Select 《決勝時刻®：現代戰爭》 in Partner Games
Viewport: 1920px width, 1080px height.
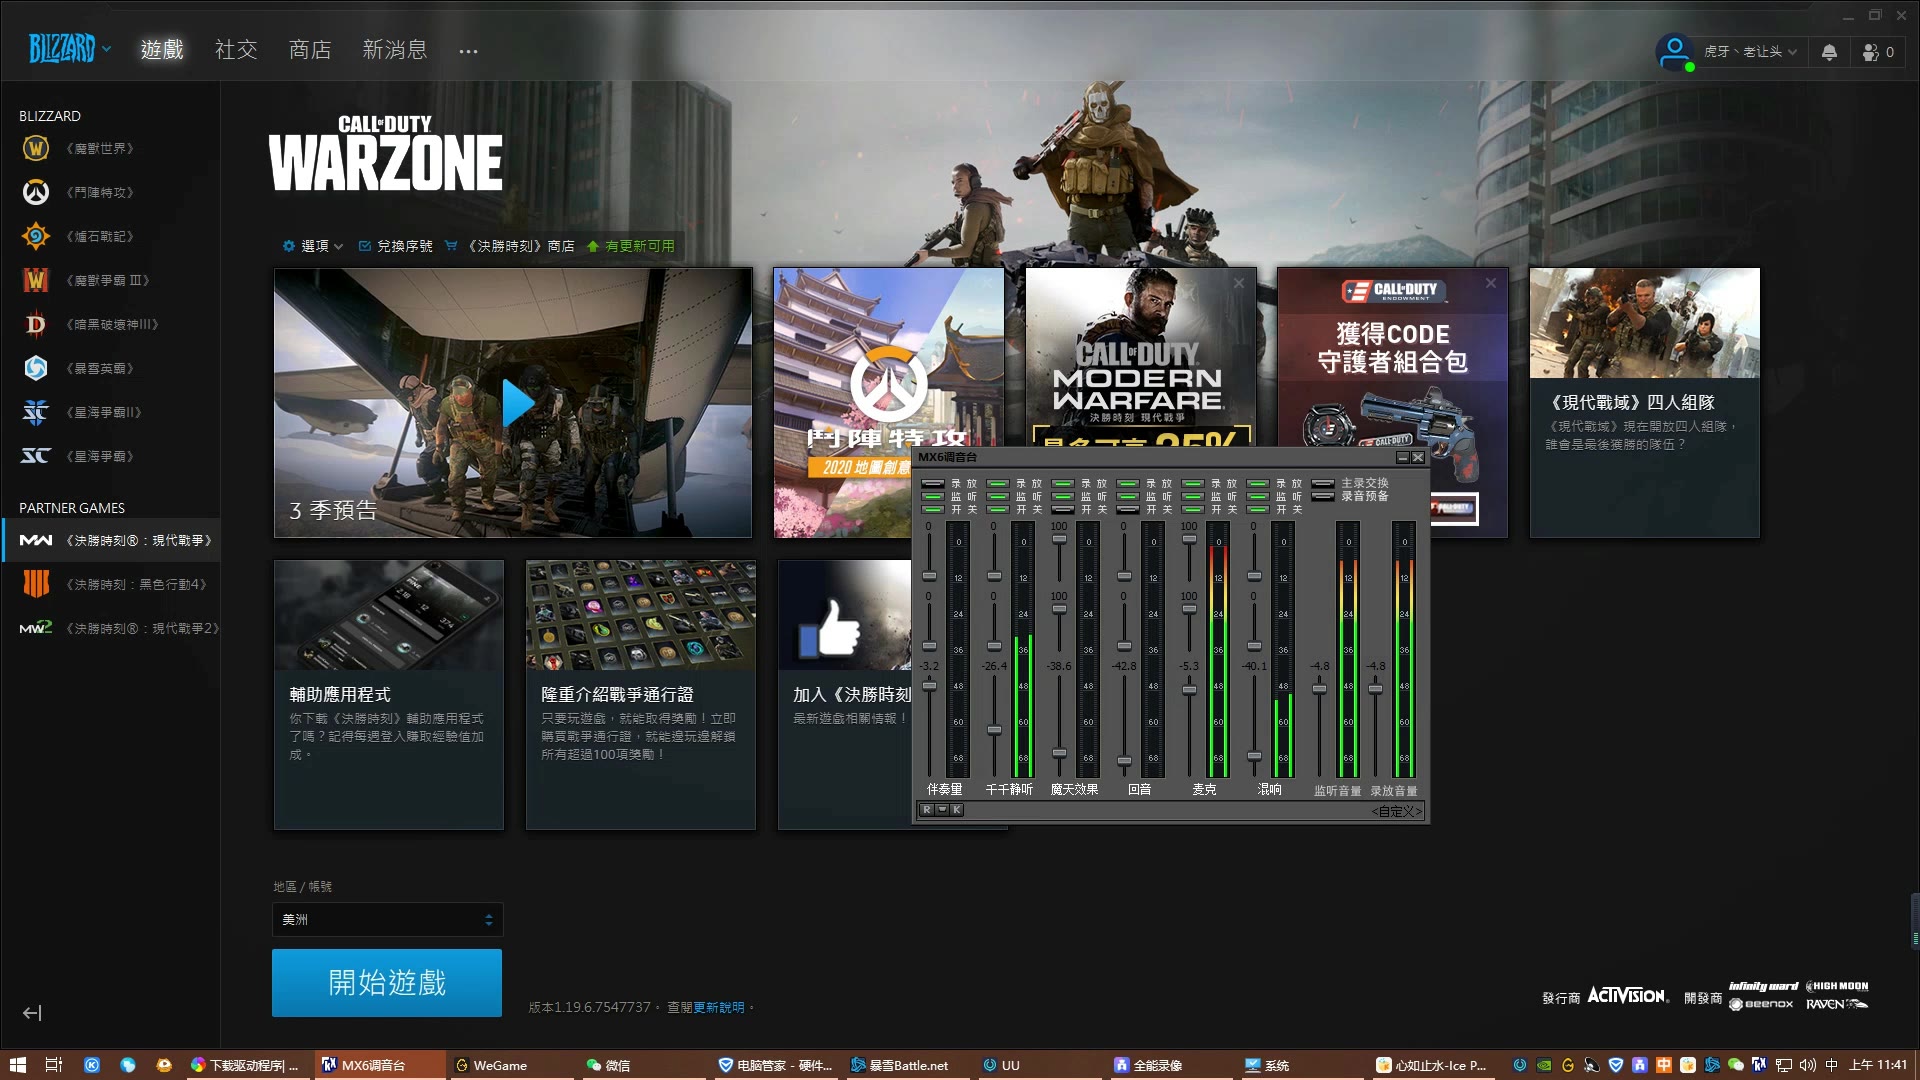point(110,540)
